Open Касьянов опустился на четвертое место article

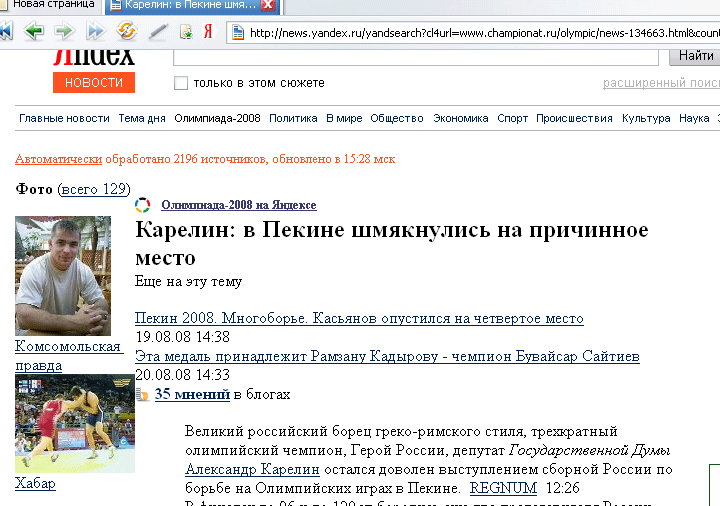coord(359,318)
